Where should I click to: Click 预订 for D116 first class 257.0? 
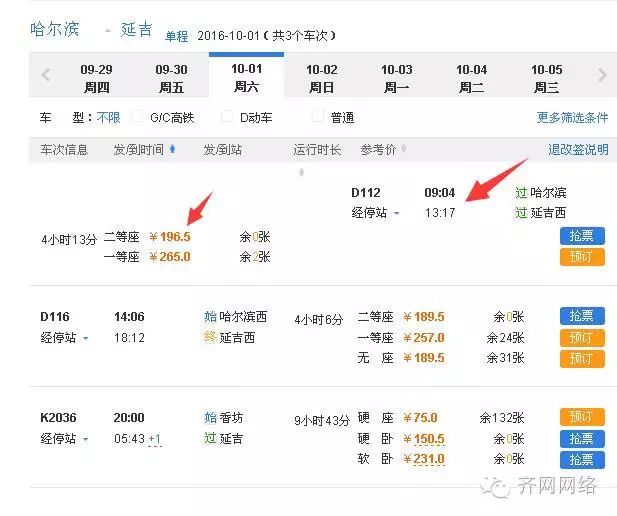[582, 338]
